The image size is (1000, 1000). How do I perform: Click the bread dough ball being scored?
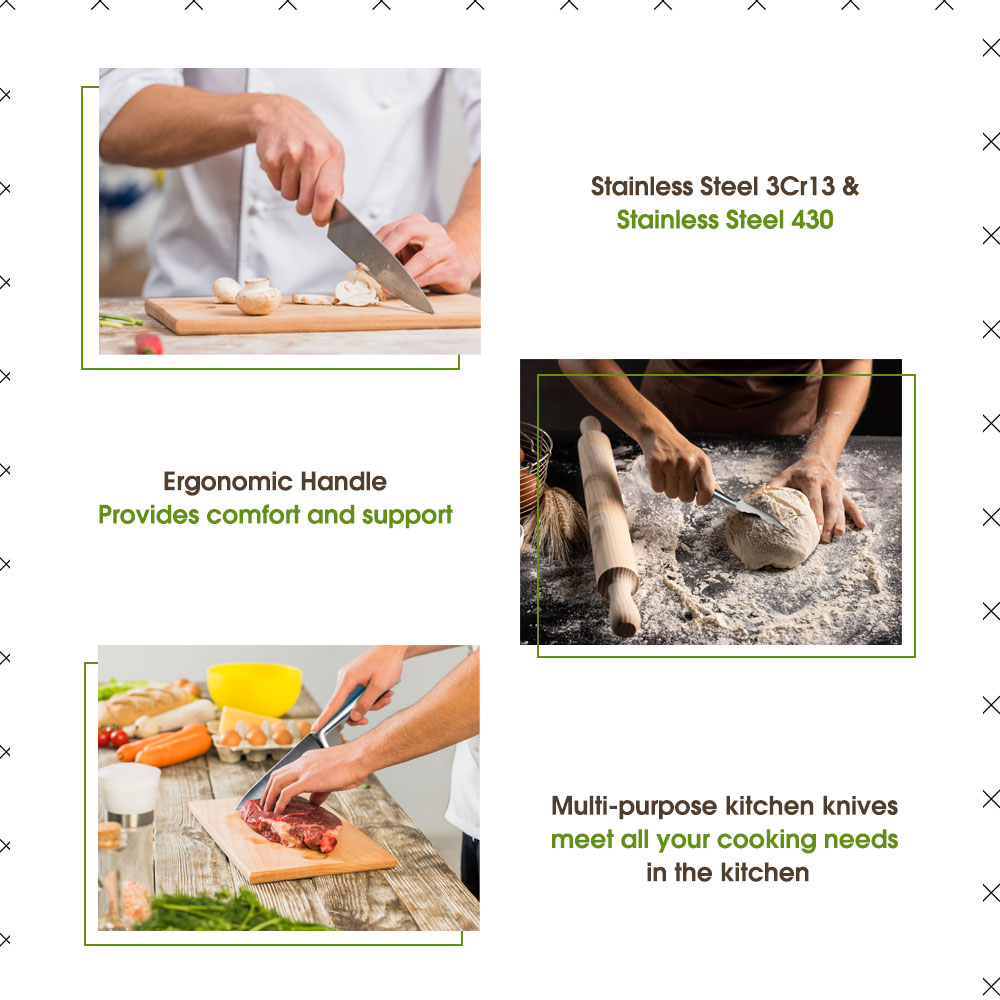pyautogui.click(x=772, y=529)
